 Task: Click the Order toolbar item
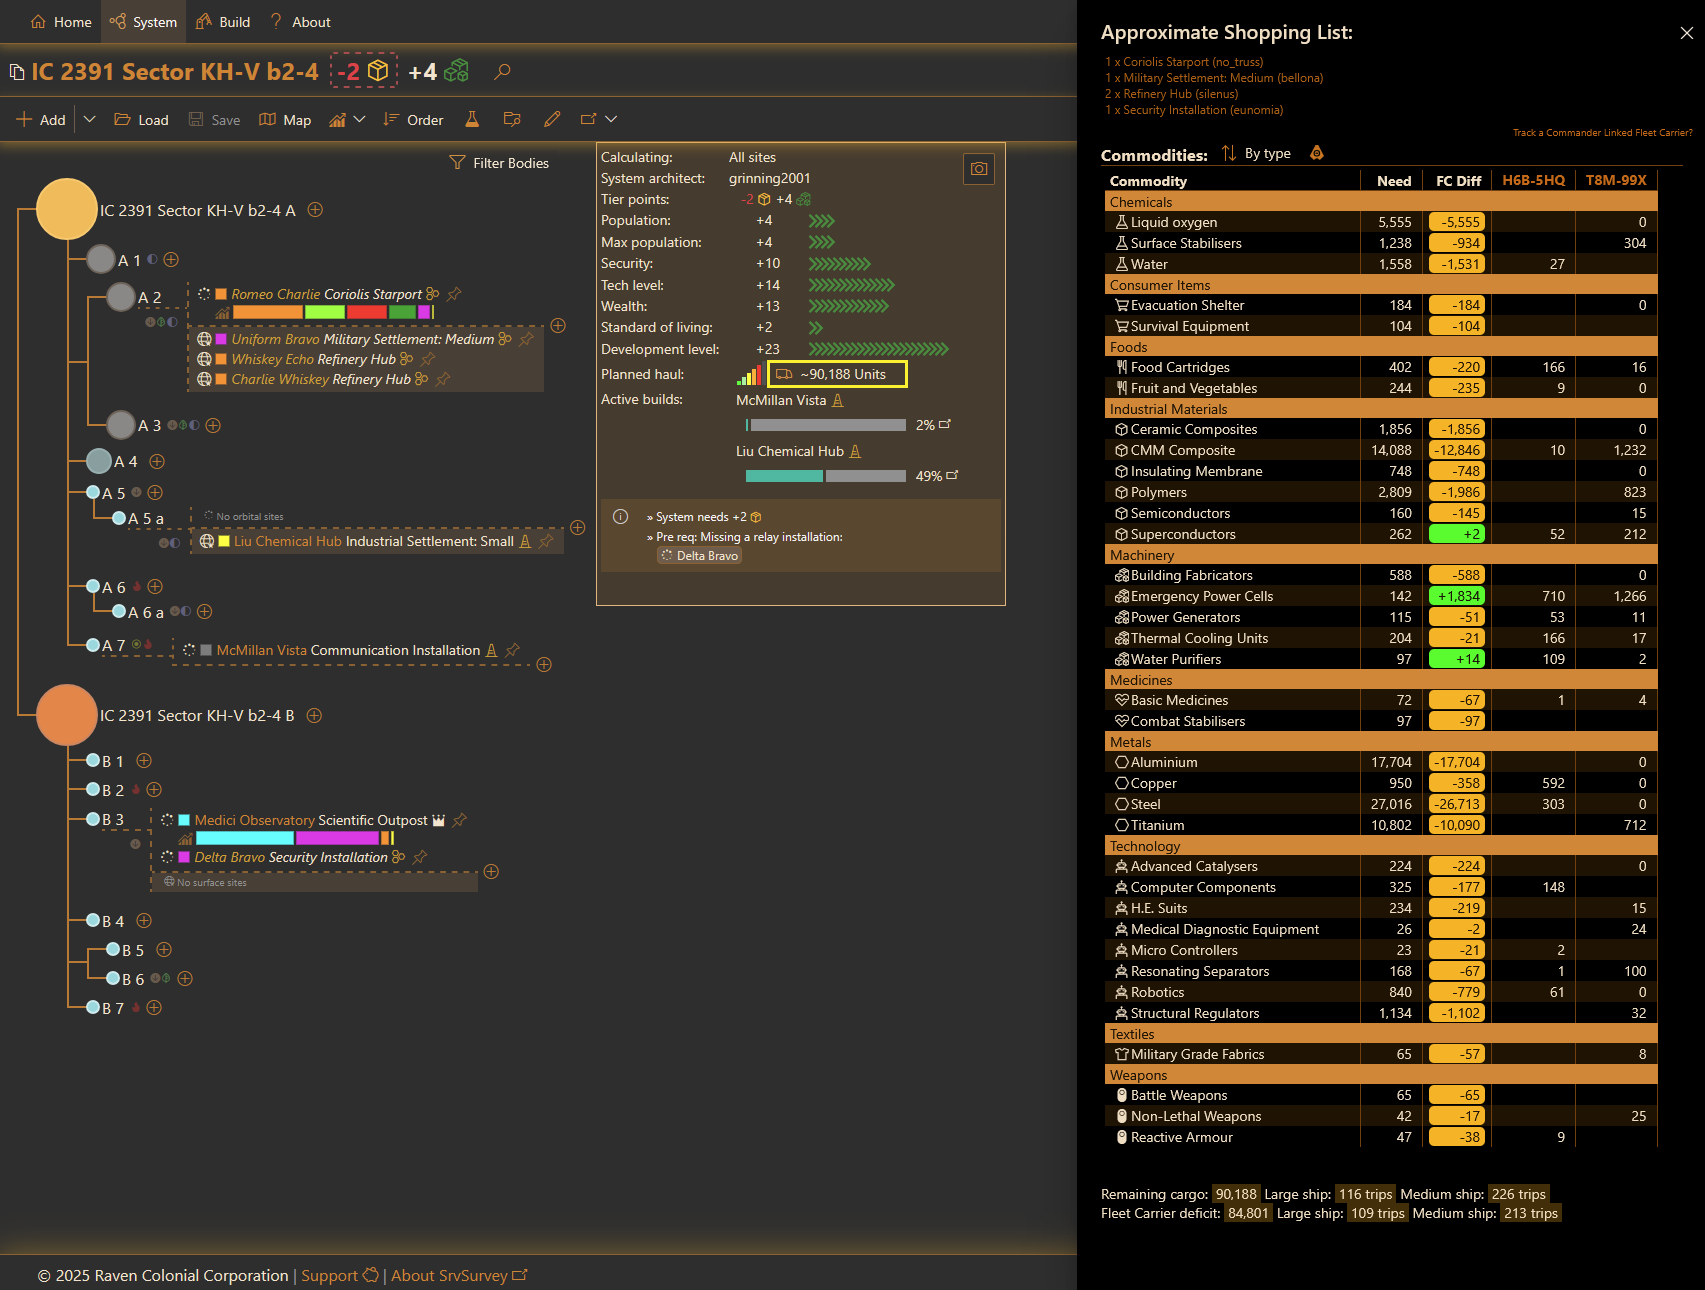(413, 119)
